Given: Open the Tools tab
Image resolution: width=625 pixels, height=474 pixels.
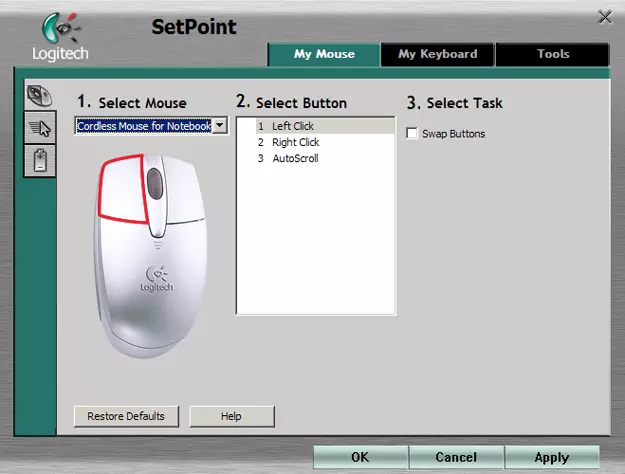Looking at the screenshot, I should point(553,54).
